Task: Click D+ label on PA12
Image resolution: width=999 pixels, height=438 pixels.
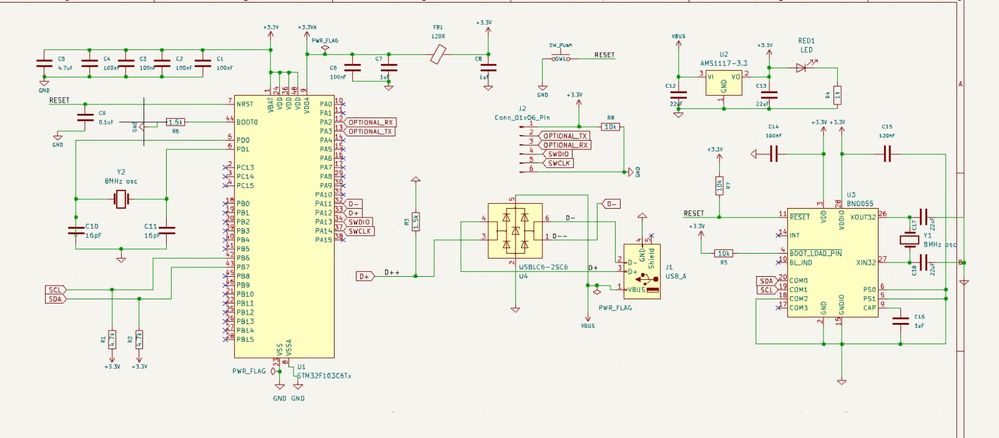Action: click(355, 212)
